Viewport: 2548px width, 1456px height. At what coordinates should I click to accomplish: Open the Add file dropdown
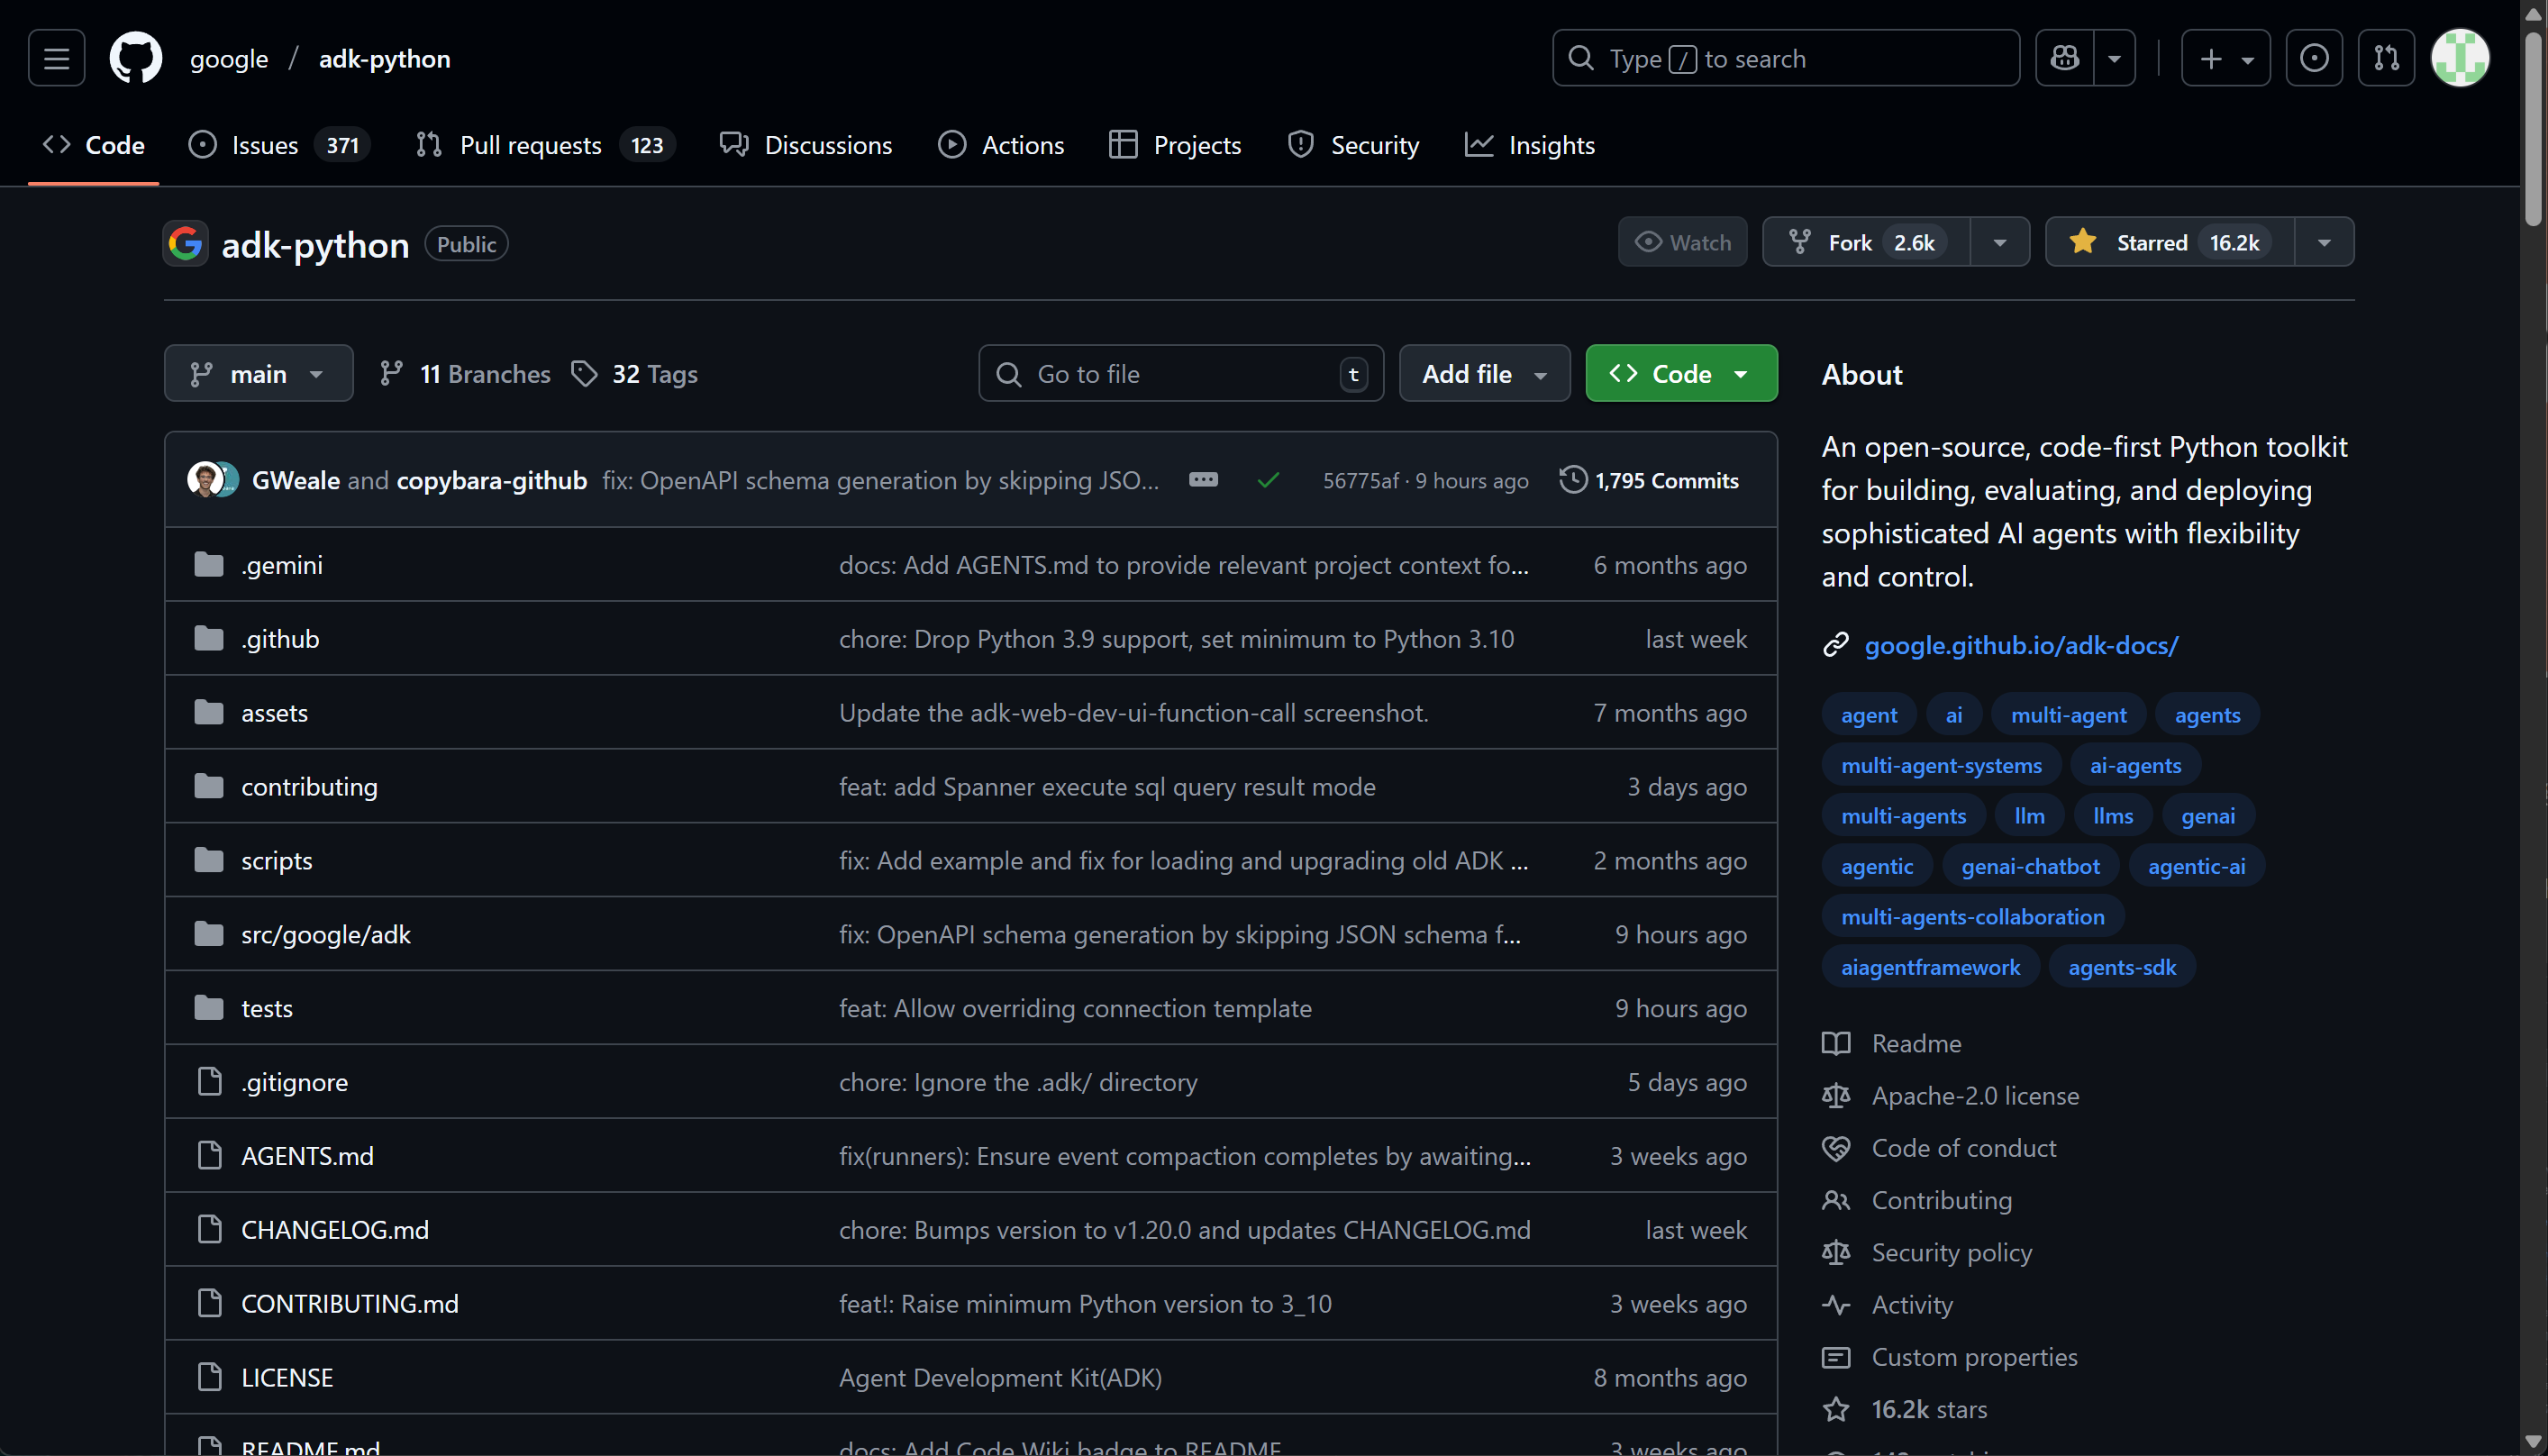tap(1484, 373)
